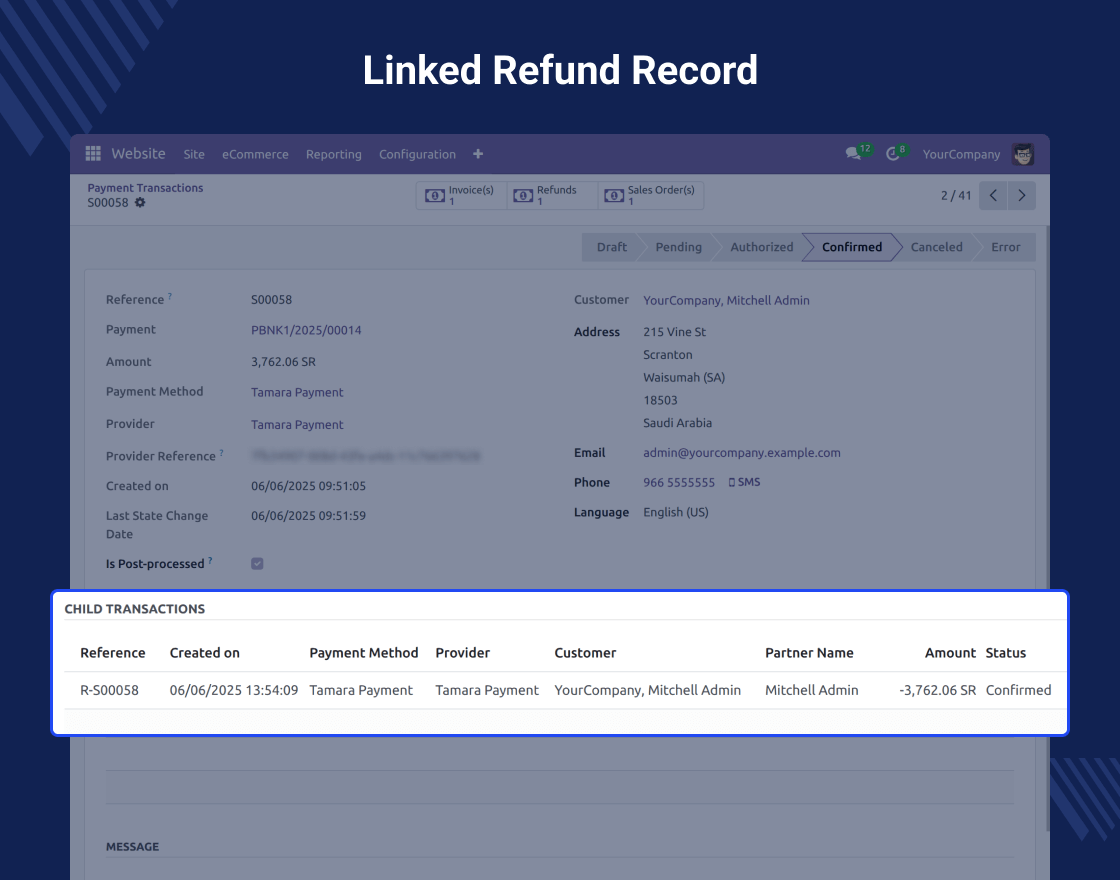Select the Error status stage
This screenshot has height=880, width=1120.
pyautogui.click(x=1005, y=247)
